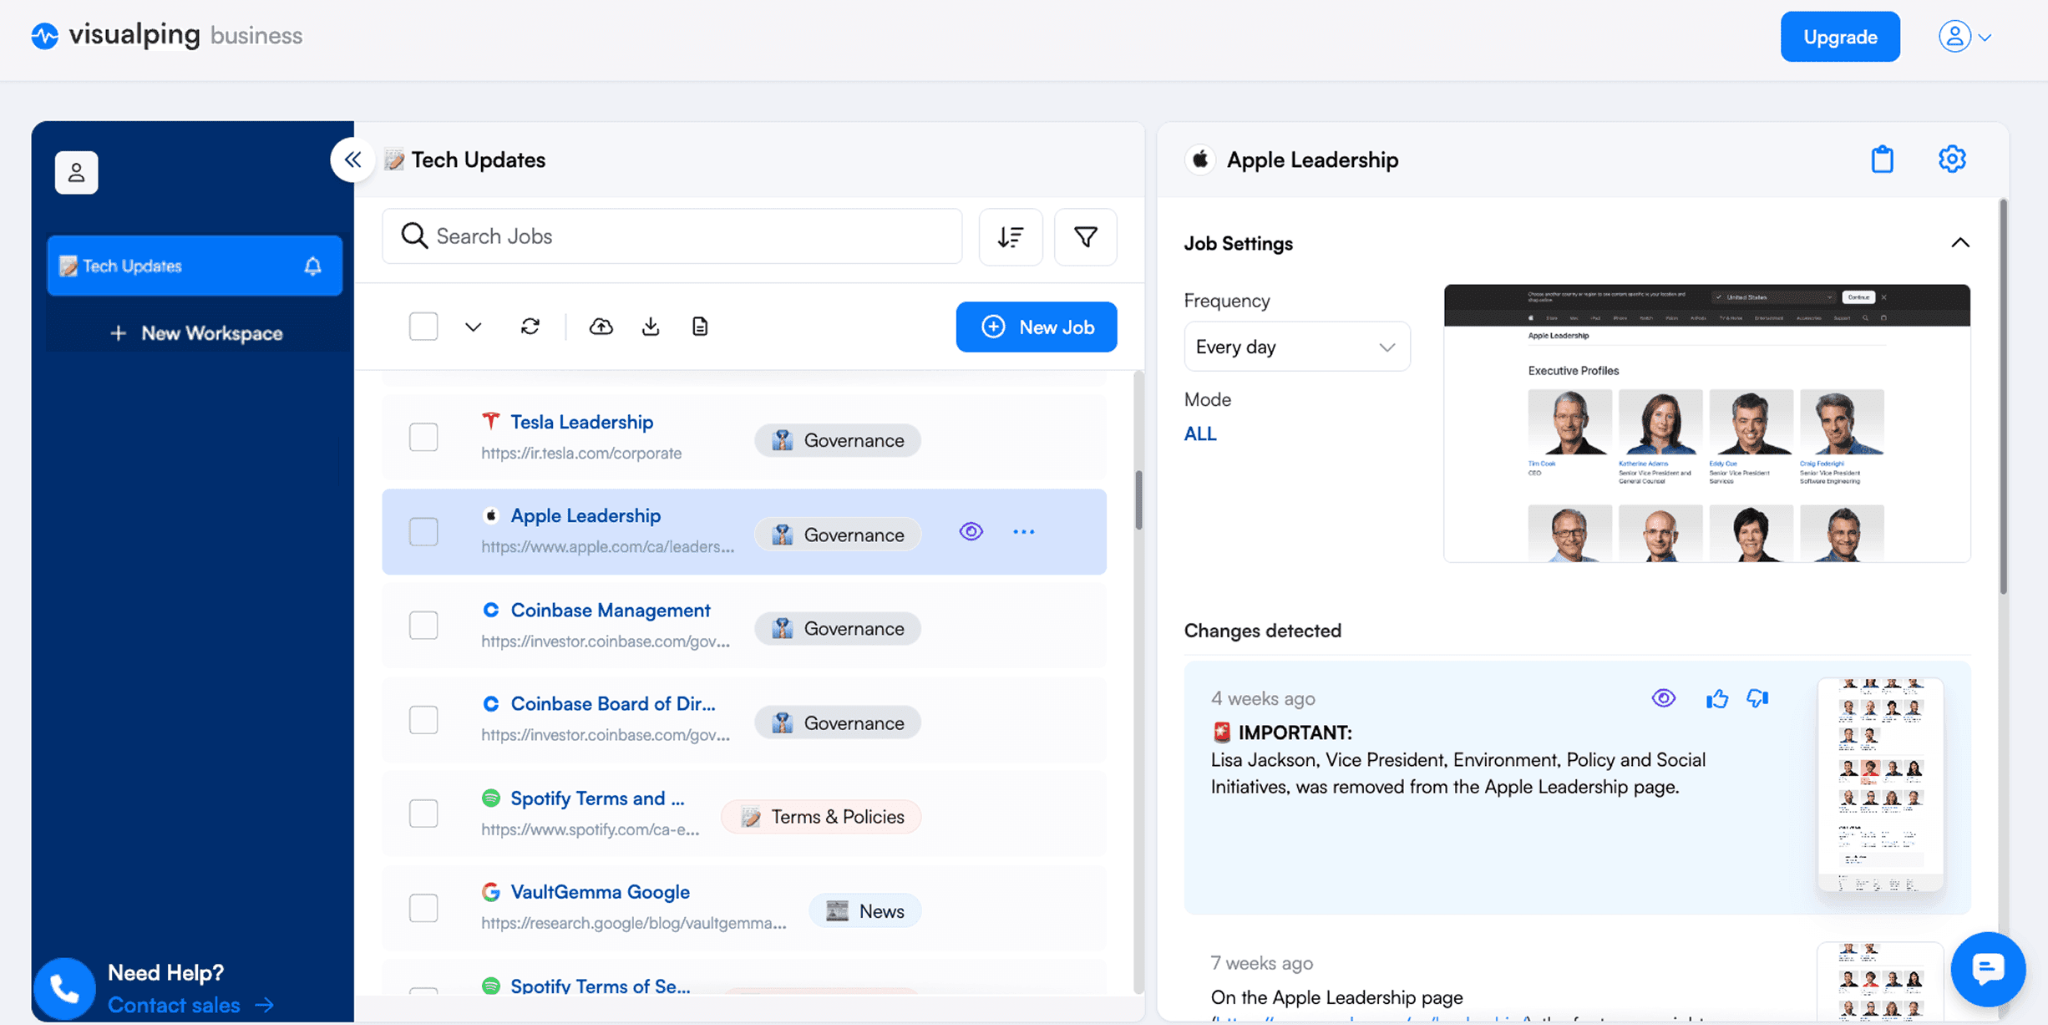Create a New Job
This screenshot has height=1025, width=2048.
[1036, 326]
